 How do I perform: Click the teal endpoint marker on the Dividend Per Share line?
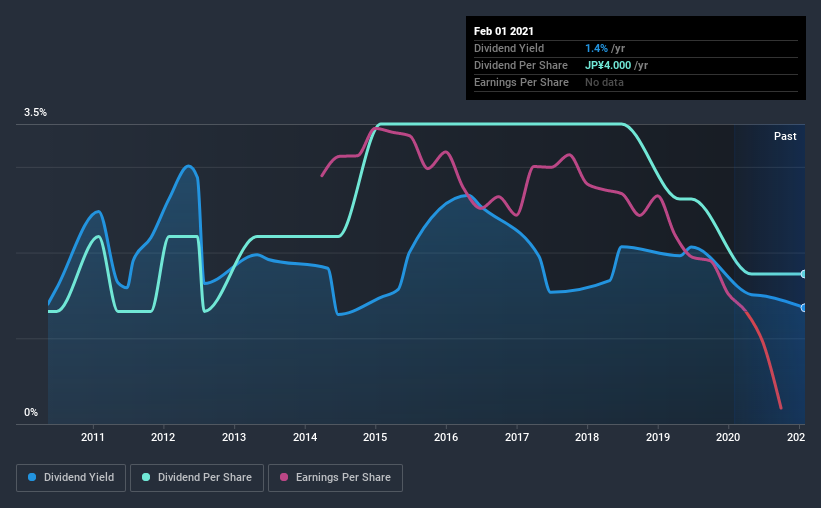coord(803,274)
